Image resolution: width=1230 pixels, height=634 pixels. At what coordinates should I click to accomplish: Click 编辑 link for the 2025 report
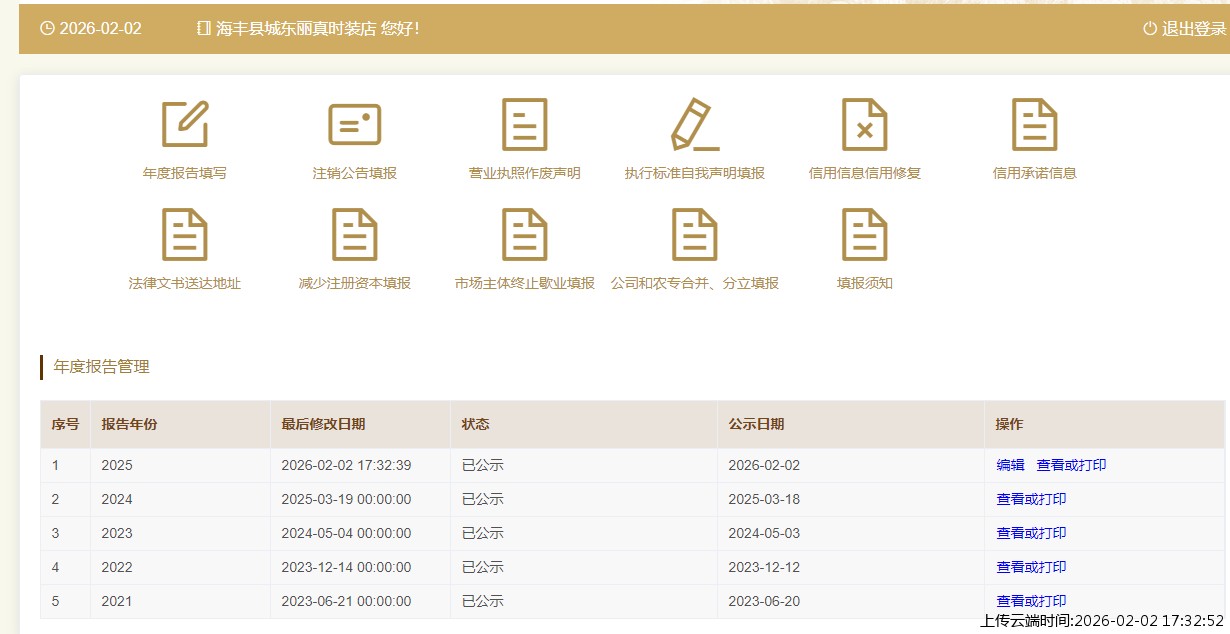click(x=1010, y=465)
